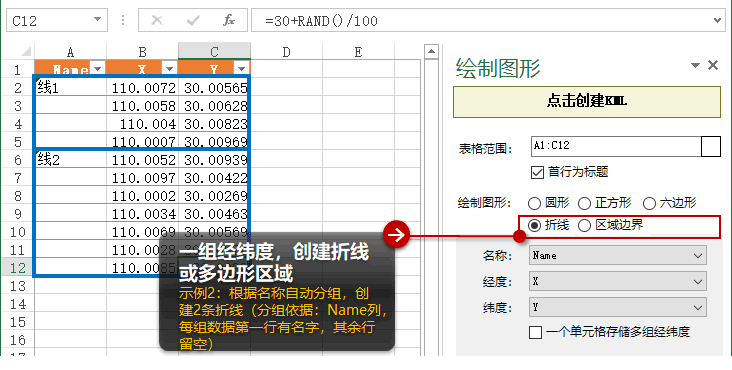Click cell containing 线2

70,160
